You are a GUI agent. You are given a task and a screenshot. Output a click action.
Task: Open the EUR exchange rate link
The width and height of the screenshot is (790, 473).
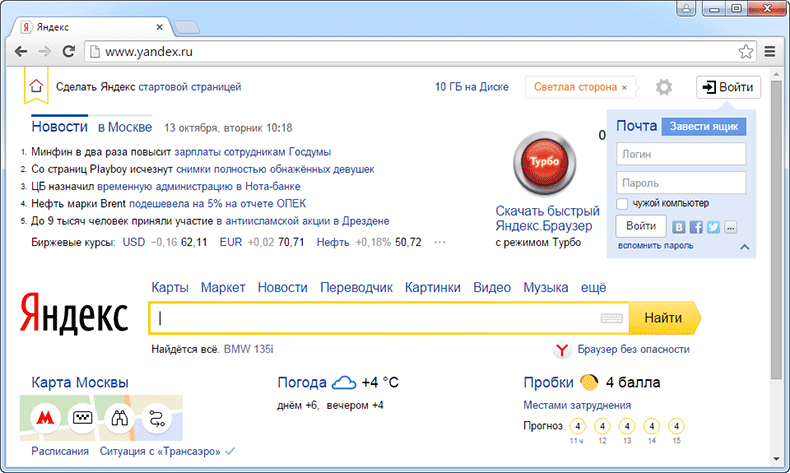(231, 242)
